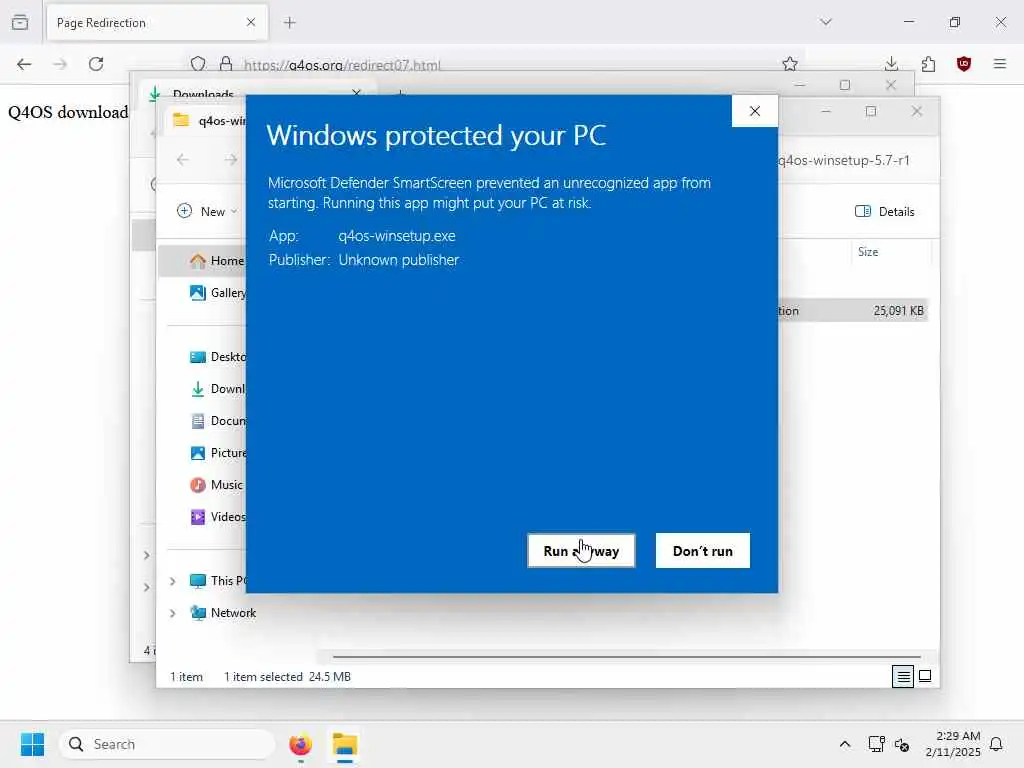Open Desktop folder in sidebar
The height and width of the screenshot is (768, 1024).
[x=217, y=357]
